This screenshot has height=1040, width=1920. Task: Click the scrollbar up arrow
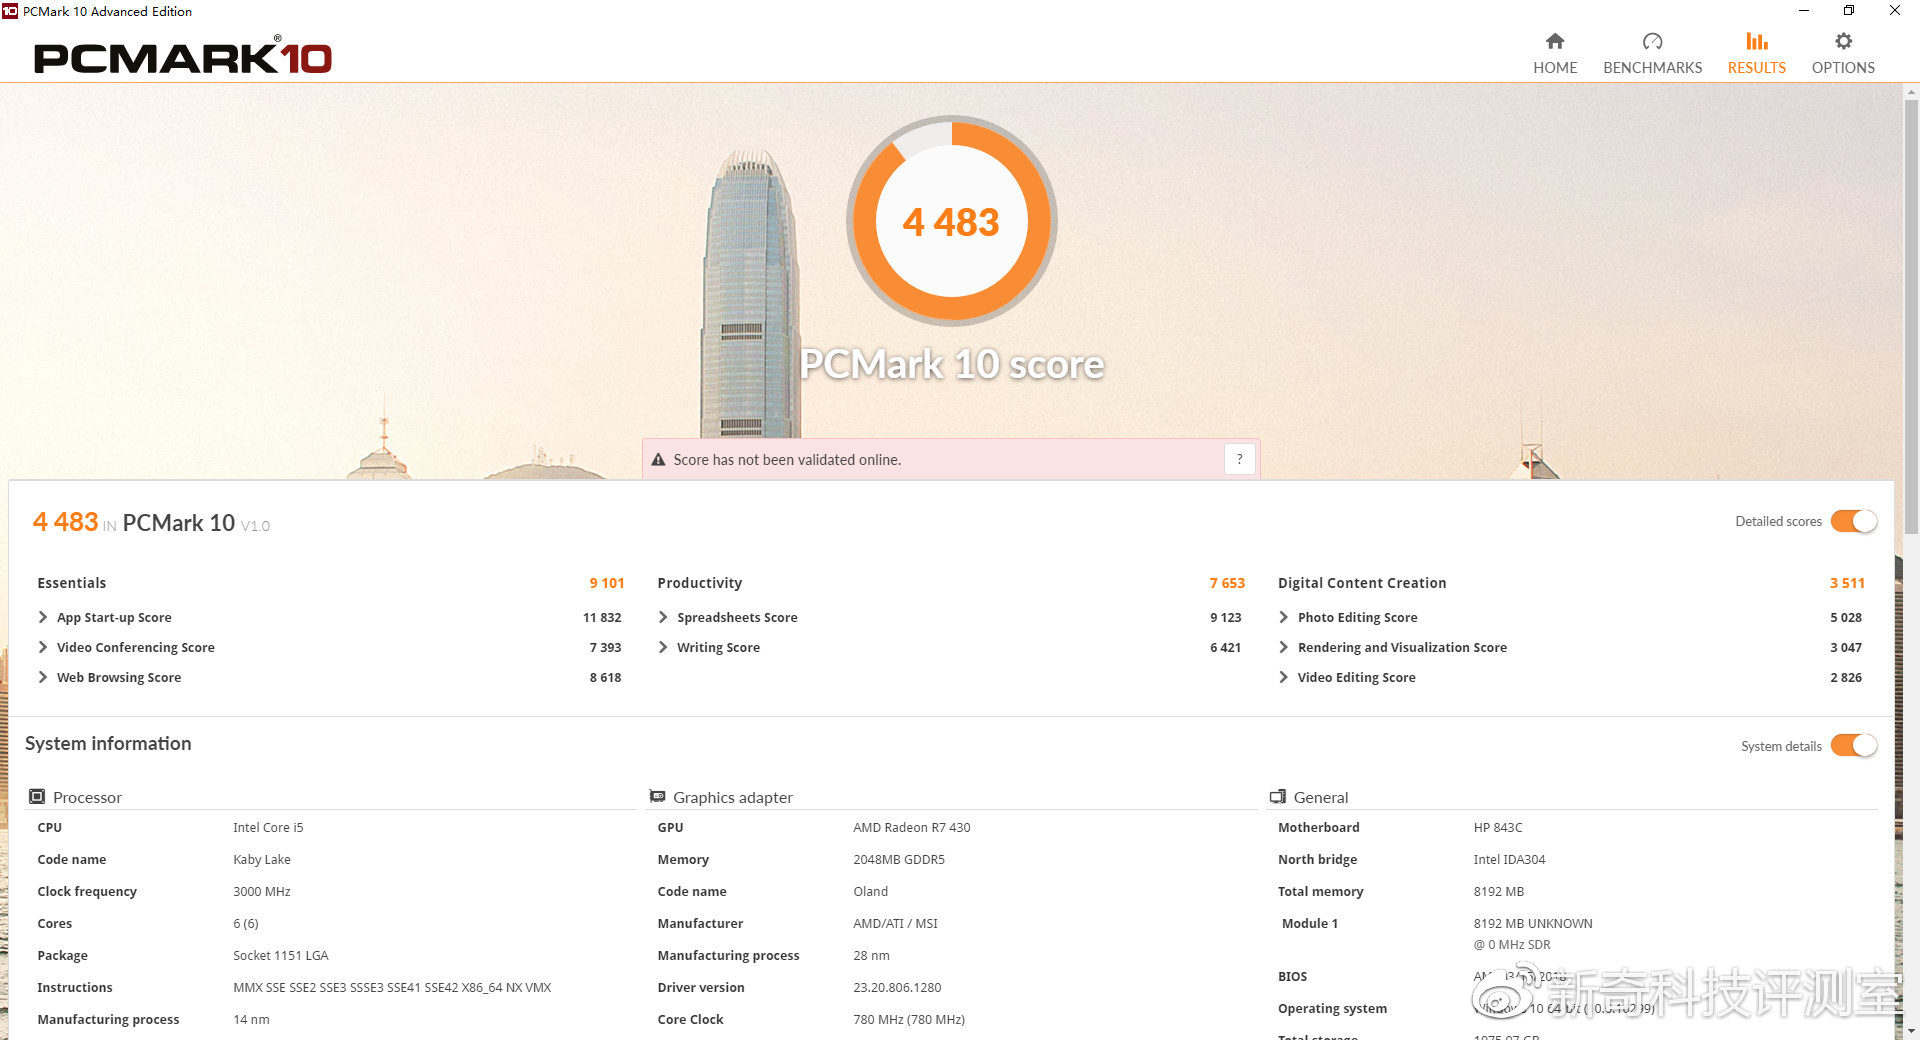pos(1911,92)
